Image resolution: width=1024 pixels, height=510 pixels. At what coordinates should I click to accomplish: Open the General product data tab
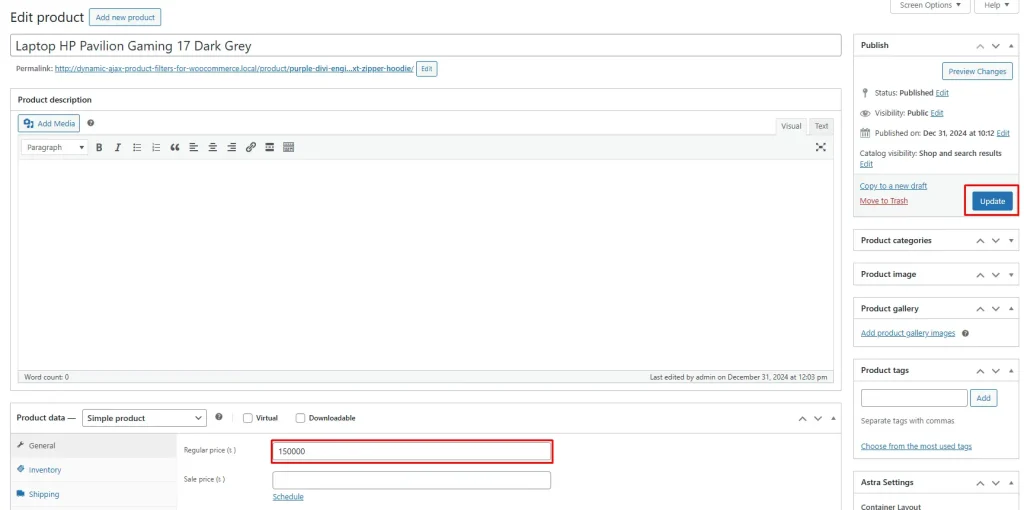pyautogui.click(x=93, y=445)
